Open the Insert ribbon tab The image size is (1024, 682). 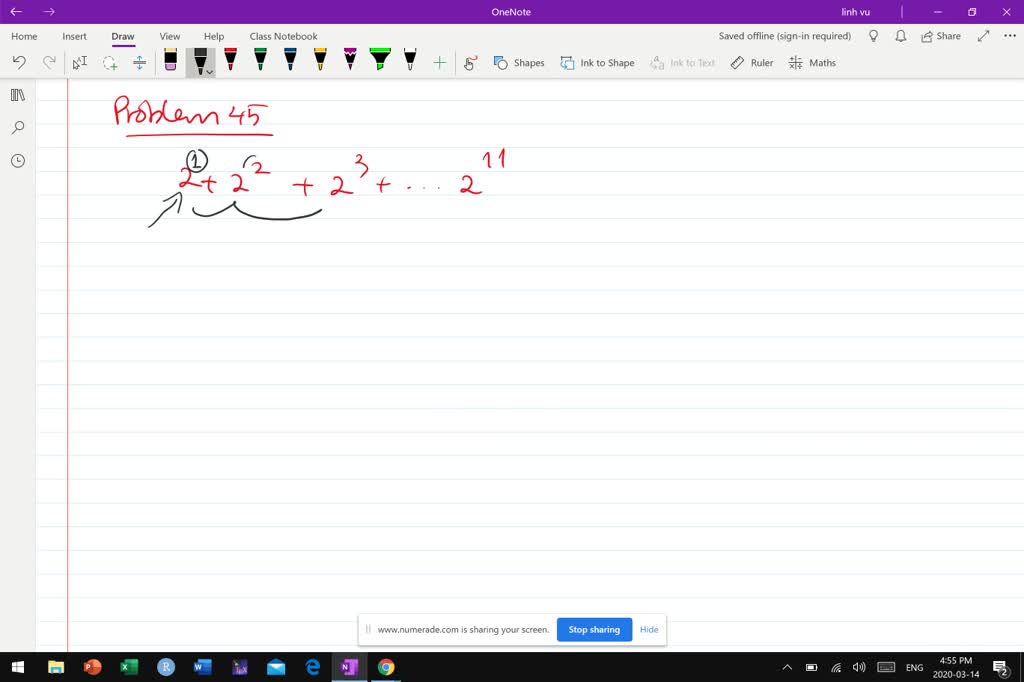[x=74, y=36]
